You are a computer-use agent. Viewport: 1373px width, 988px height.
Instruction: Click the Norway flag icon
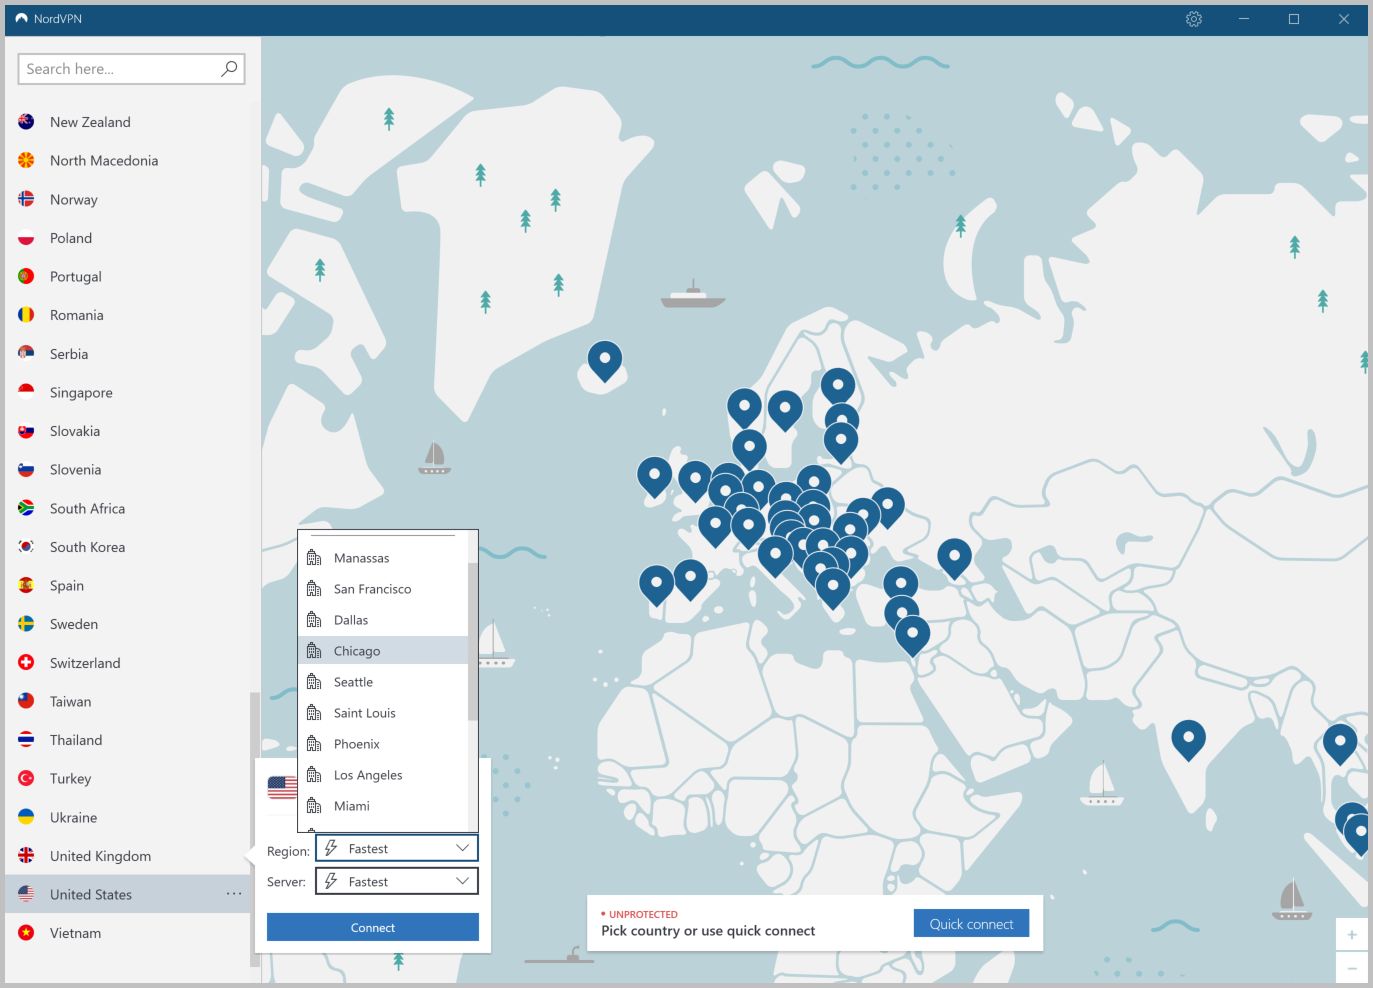[x=26, y=199]
